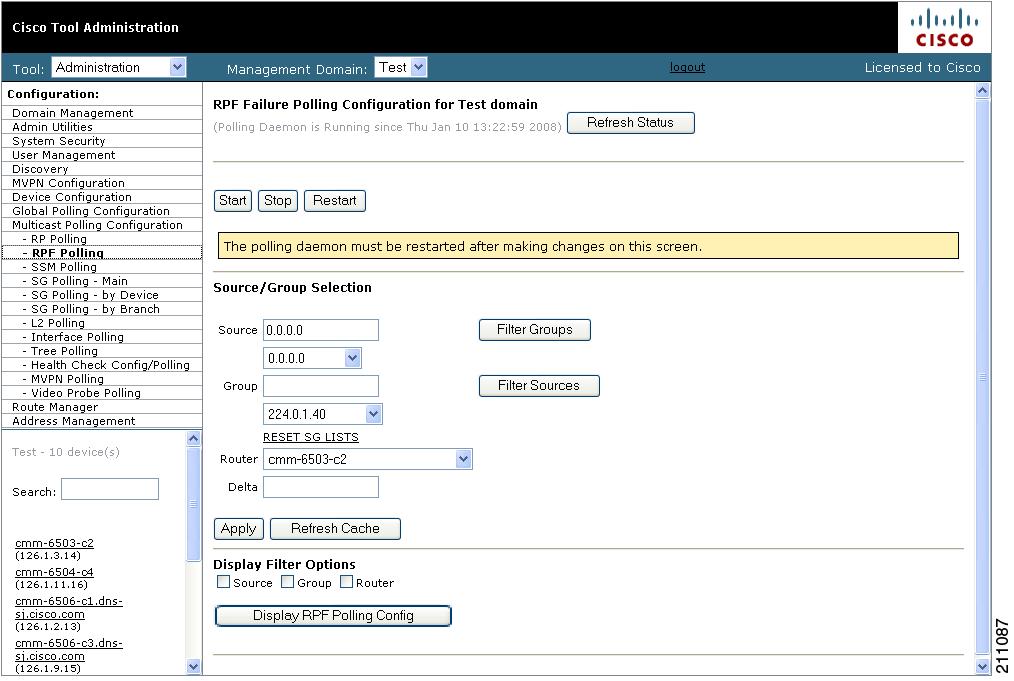This screenshot has height=681, width=1014.
Task: Click the Refresh Status button
Action: tap(630, 123)
